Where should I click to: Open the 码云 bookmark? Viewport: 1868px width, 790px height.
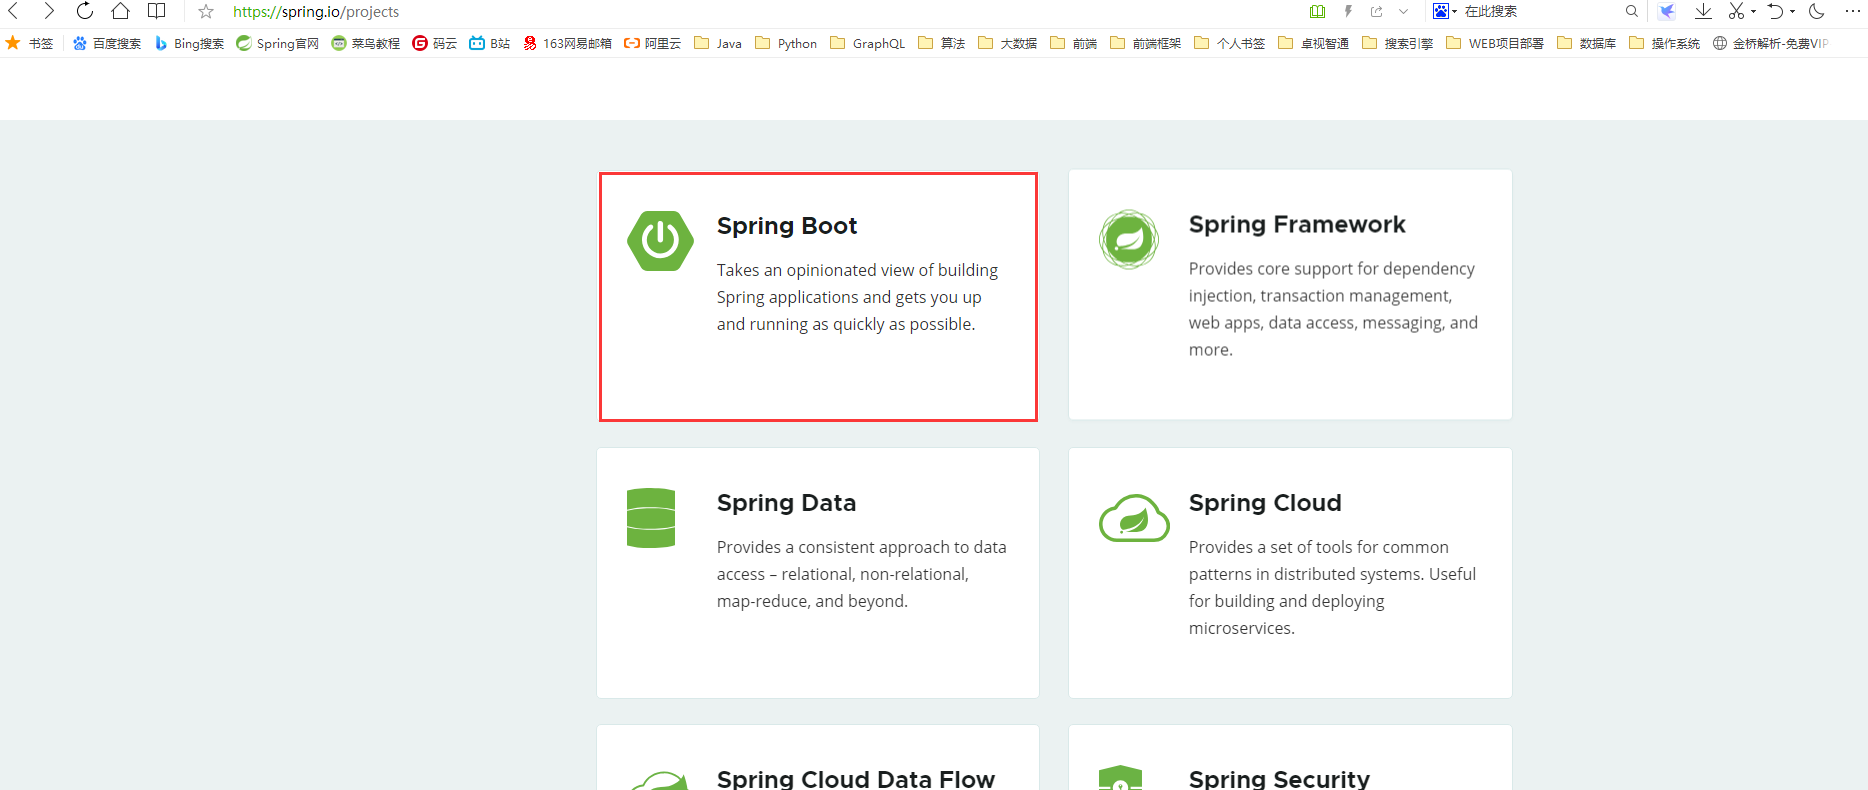[x=435, y=43]
